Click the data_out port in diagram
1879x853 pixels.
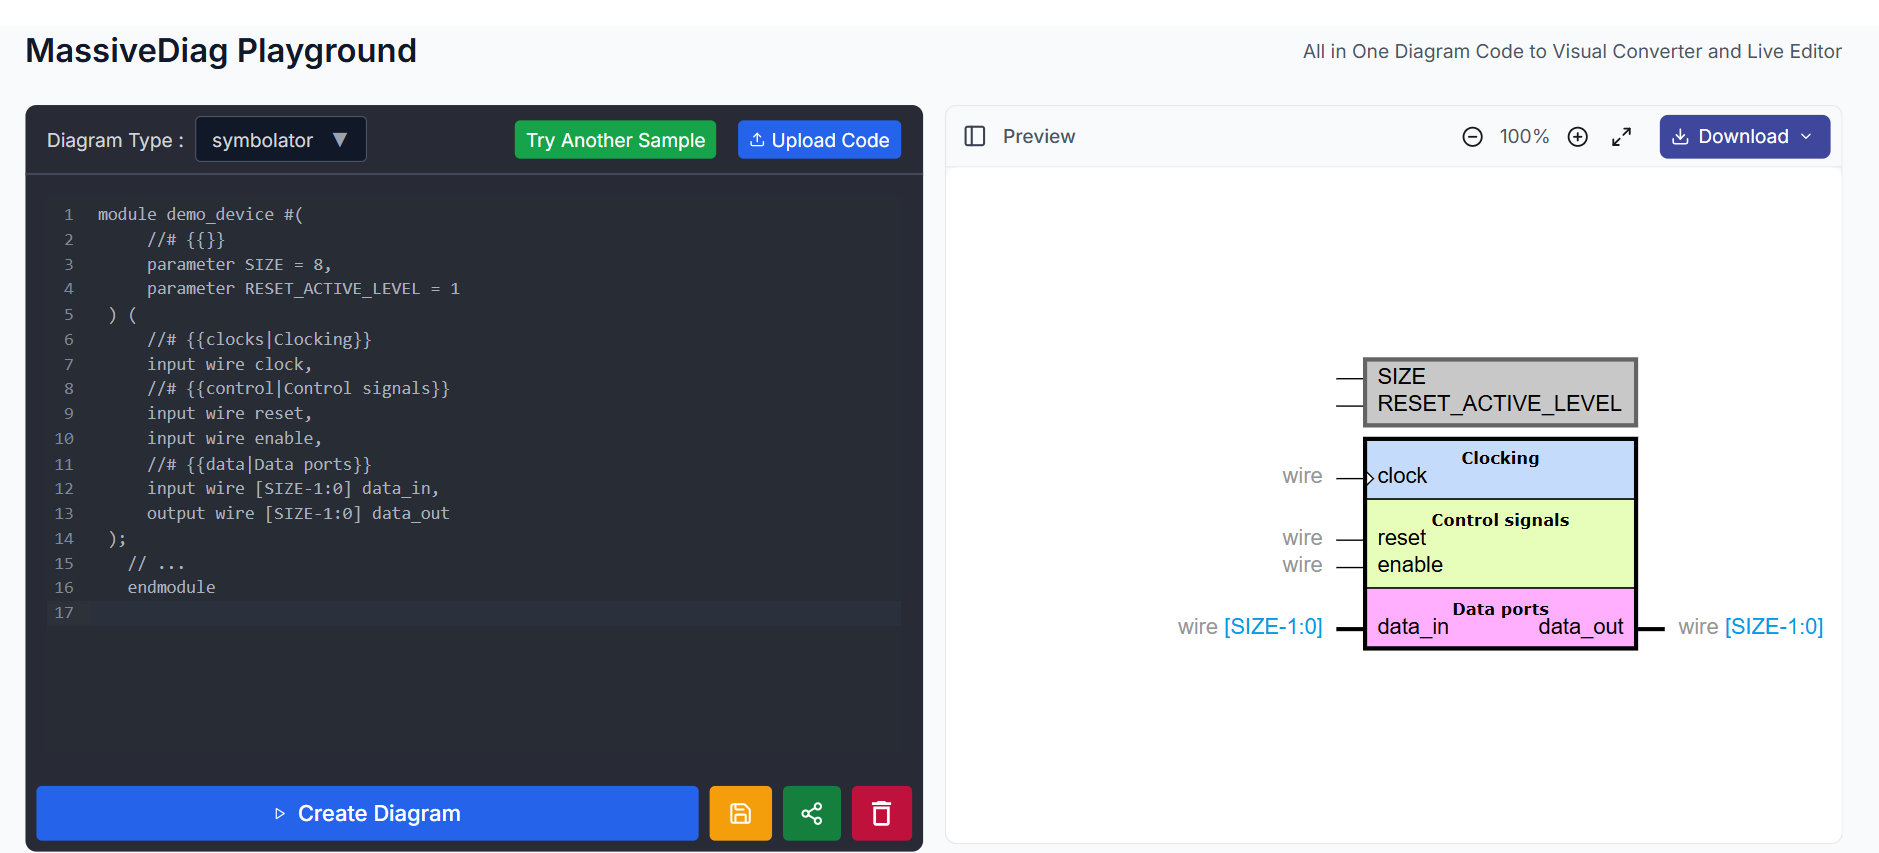point(1580,627)
